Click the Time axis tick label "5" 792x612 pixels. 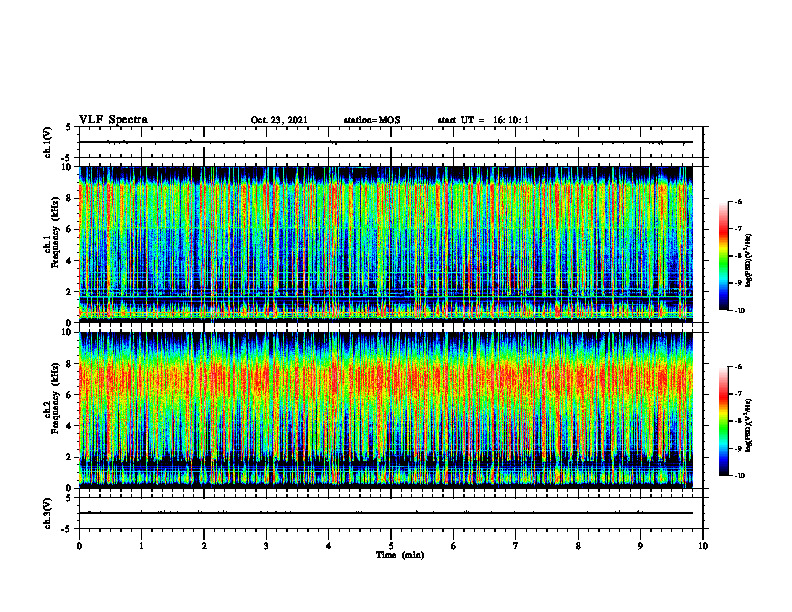tap(391, 546)
